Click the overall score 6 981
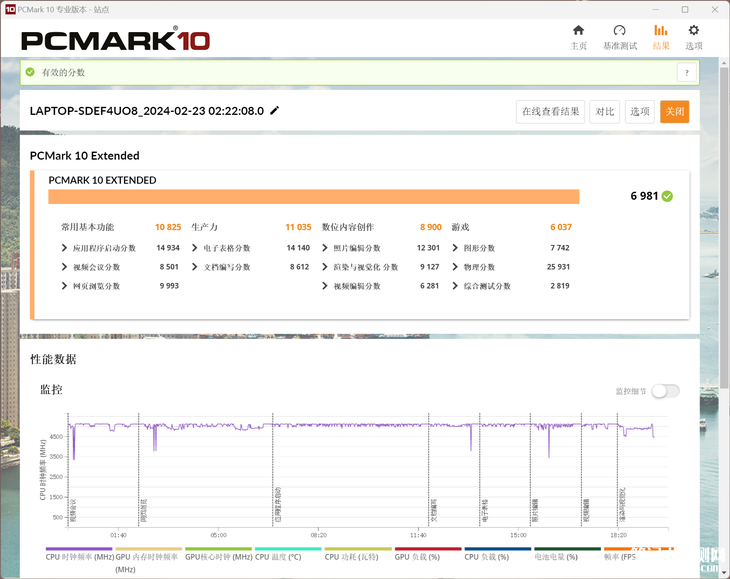 [x=644, y=196]
